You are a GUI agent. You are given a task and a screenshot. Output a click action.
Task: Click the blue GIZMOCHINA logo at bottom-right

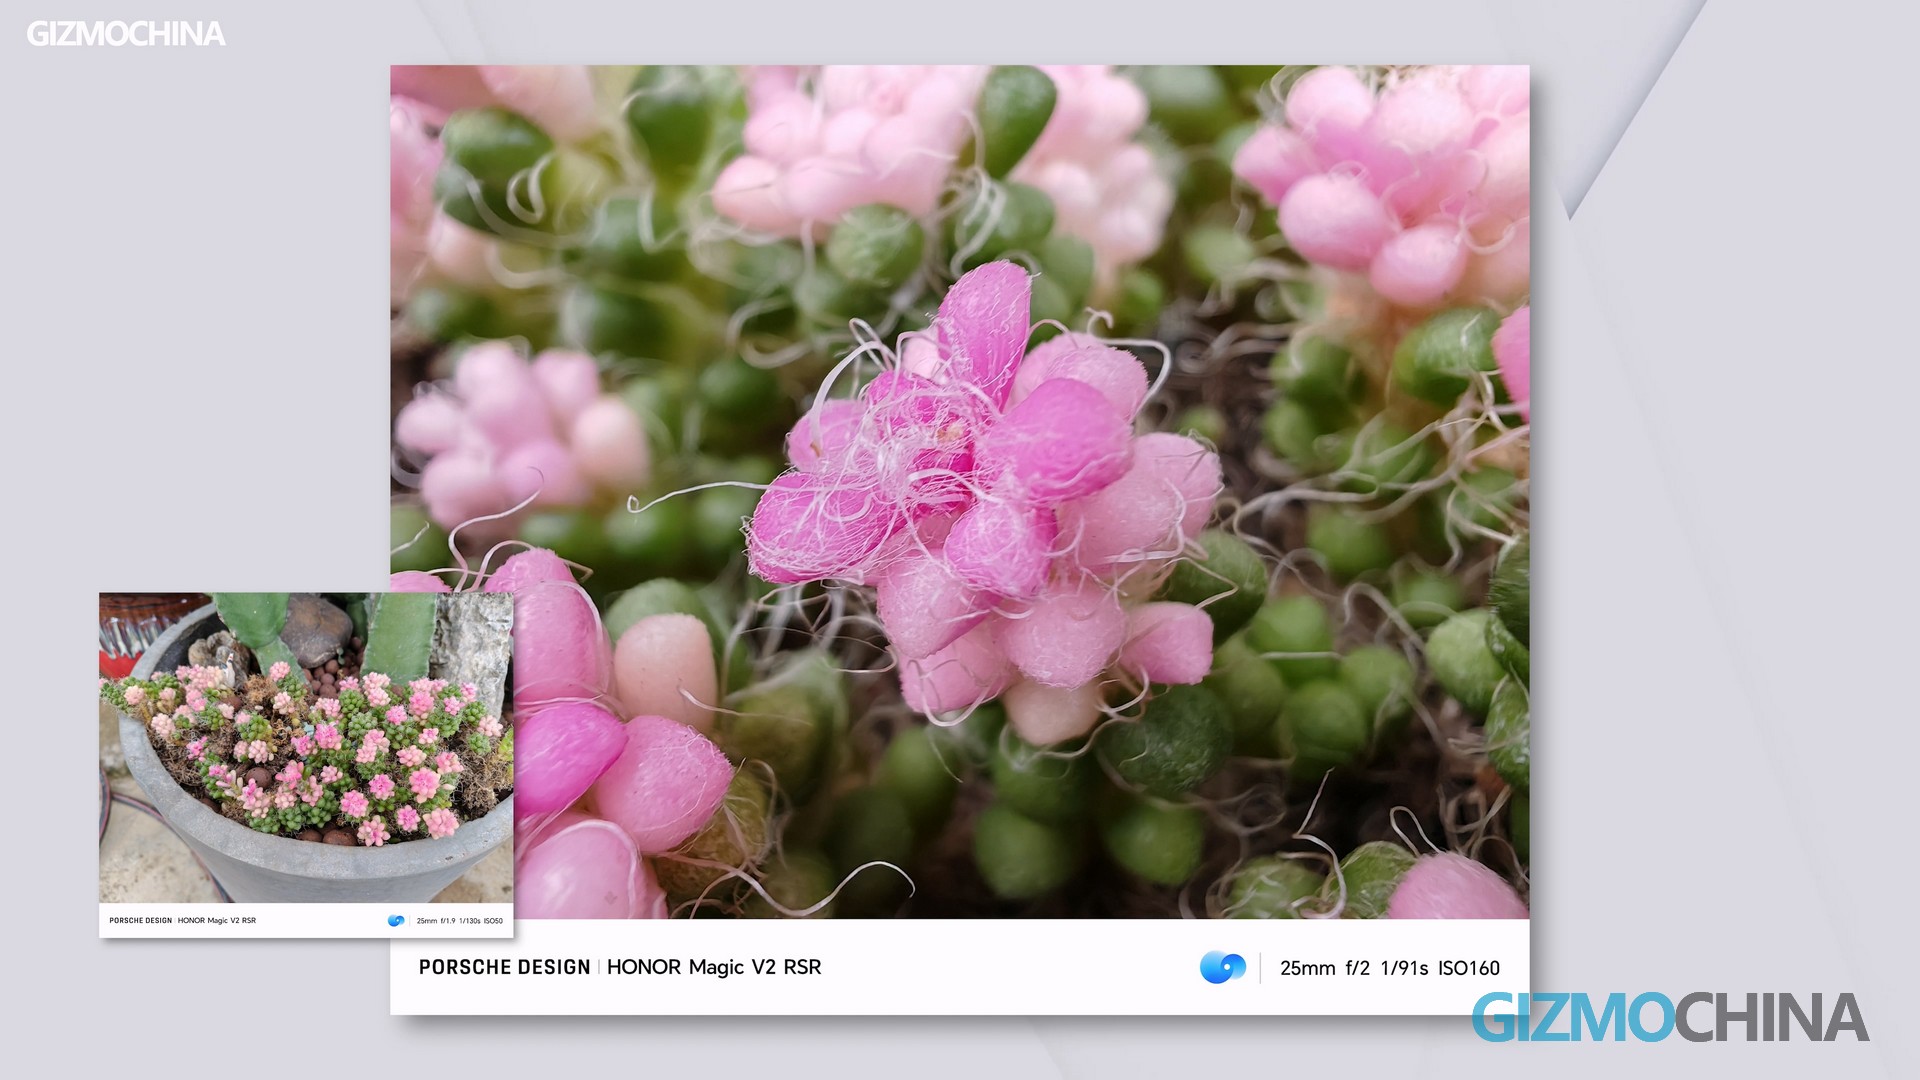pyautogui.click(x=1669, y=1017)
